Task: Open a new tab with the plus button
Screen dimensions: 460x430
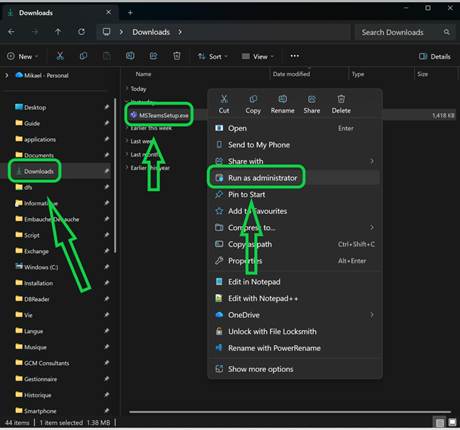Action: pyautogui.click(x=130, y=13)
